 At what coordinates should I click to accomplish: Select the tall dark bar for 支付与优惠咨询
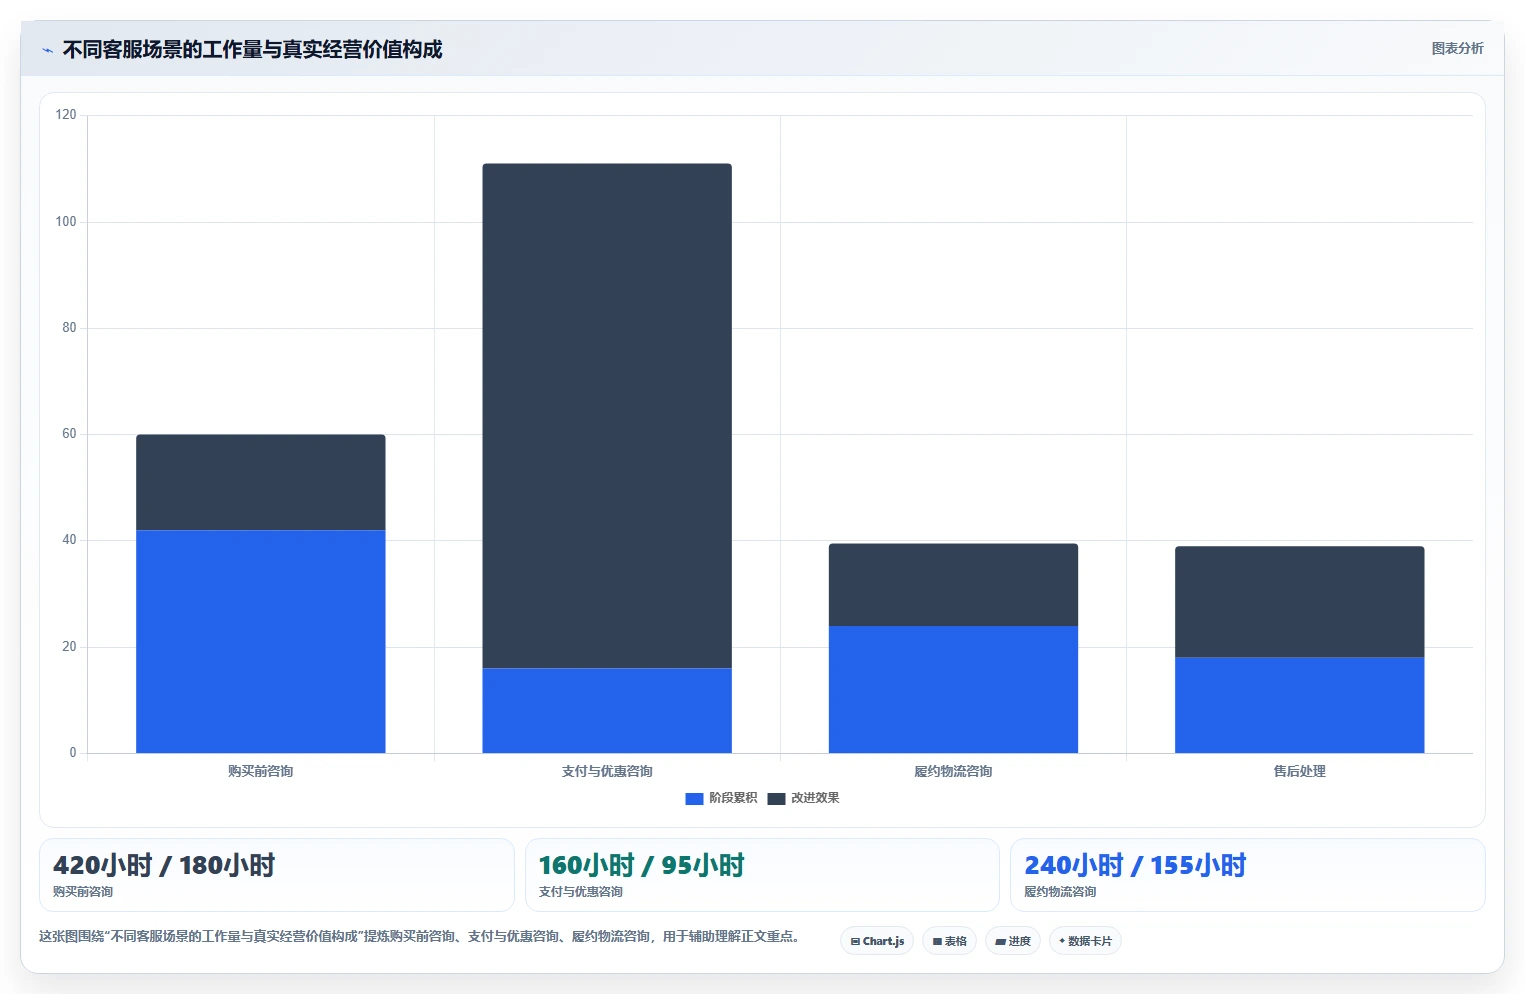607,416
